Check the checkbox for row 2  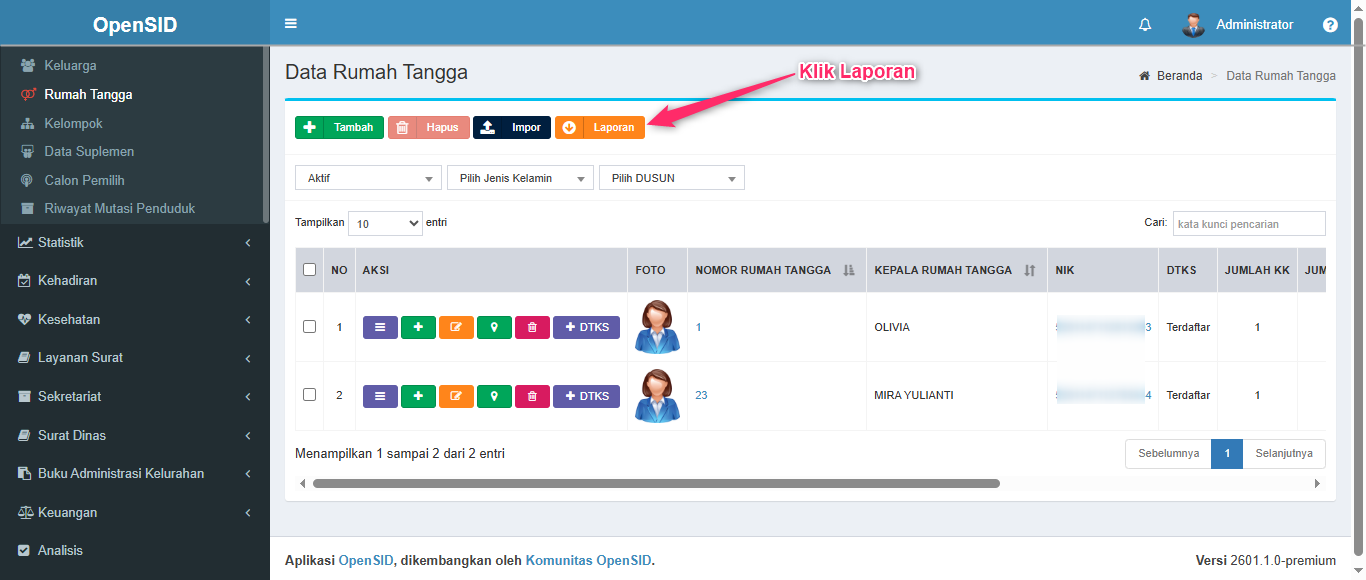(x=309, y=395)
